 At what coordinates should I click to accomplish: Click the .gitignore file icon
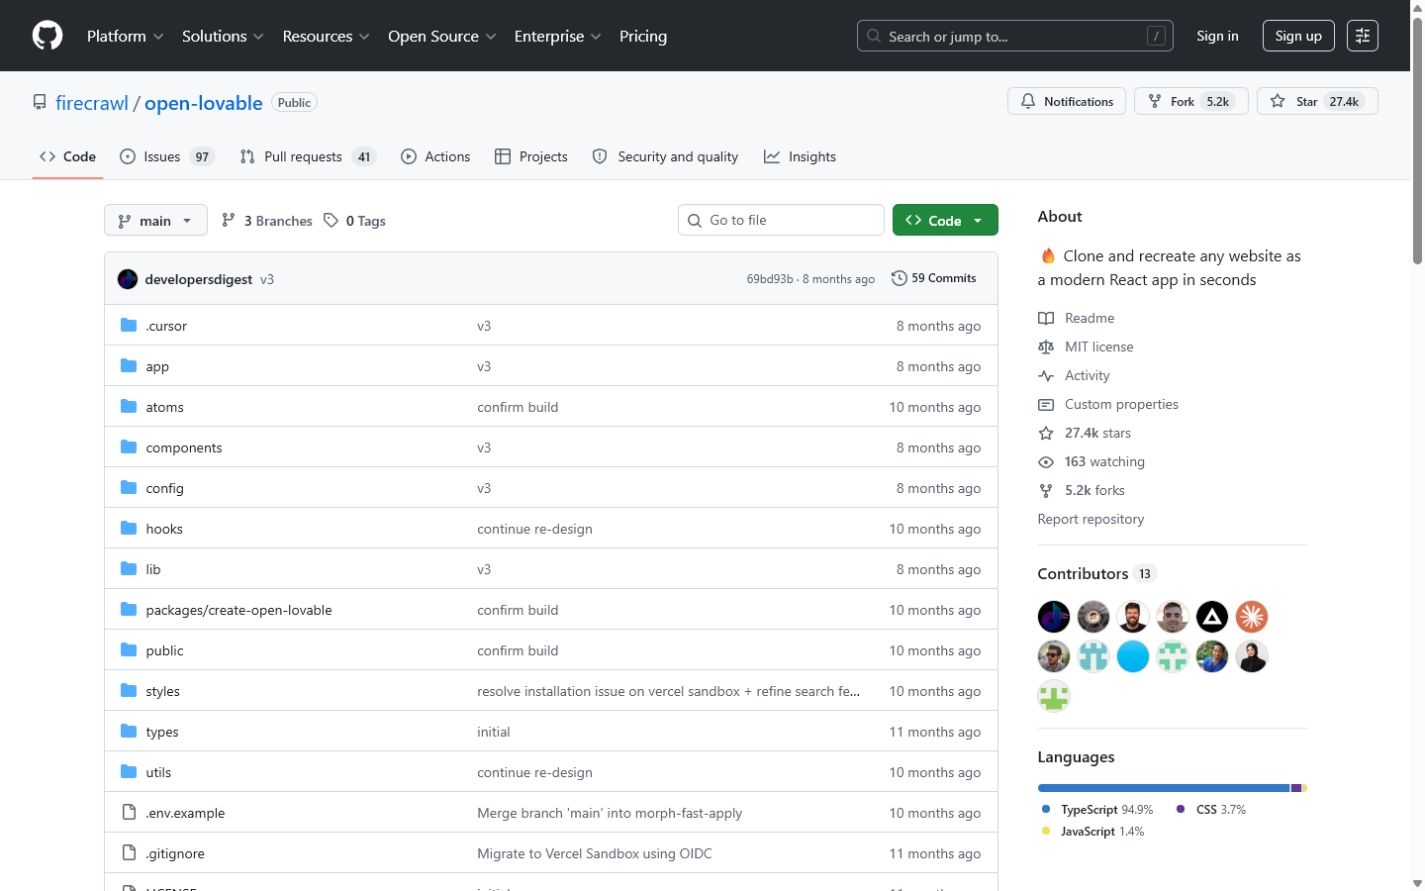[x=129, y=853]
